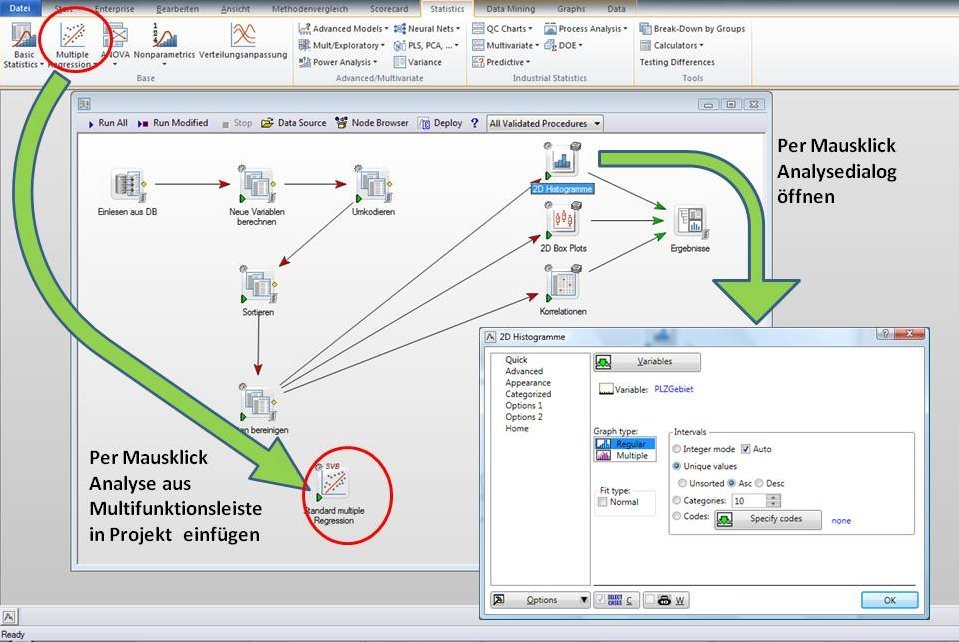Switch to the Data Mining tab
The width and height of the screenshot is (959, 642).
[511, 8]
